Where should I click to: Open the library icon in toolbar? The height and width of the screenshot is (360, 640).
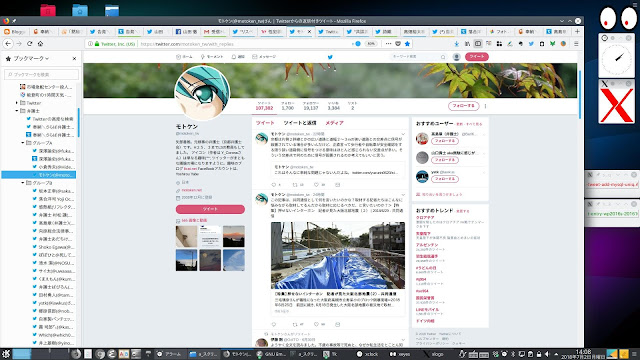coord(467,44)
